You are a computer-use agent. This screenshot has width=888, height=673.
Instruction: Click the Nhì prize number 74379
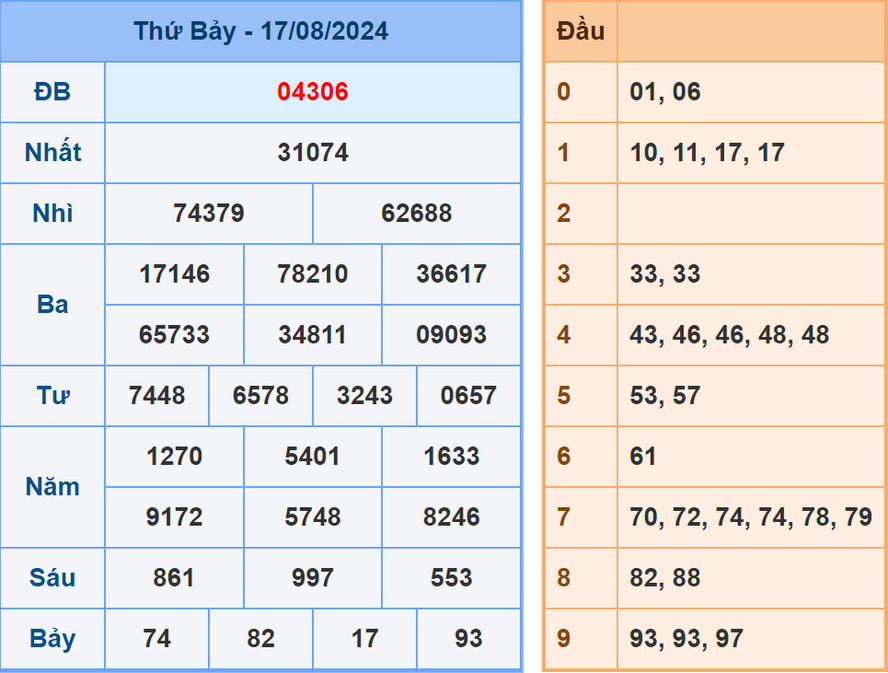pyautogui.click(x=208, y=213)
